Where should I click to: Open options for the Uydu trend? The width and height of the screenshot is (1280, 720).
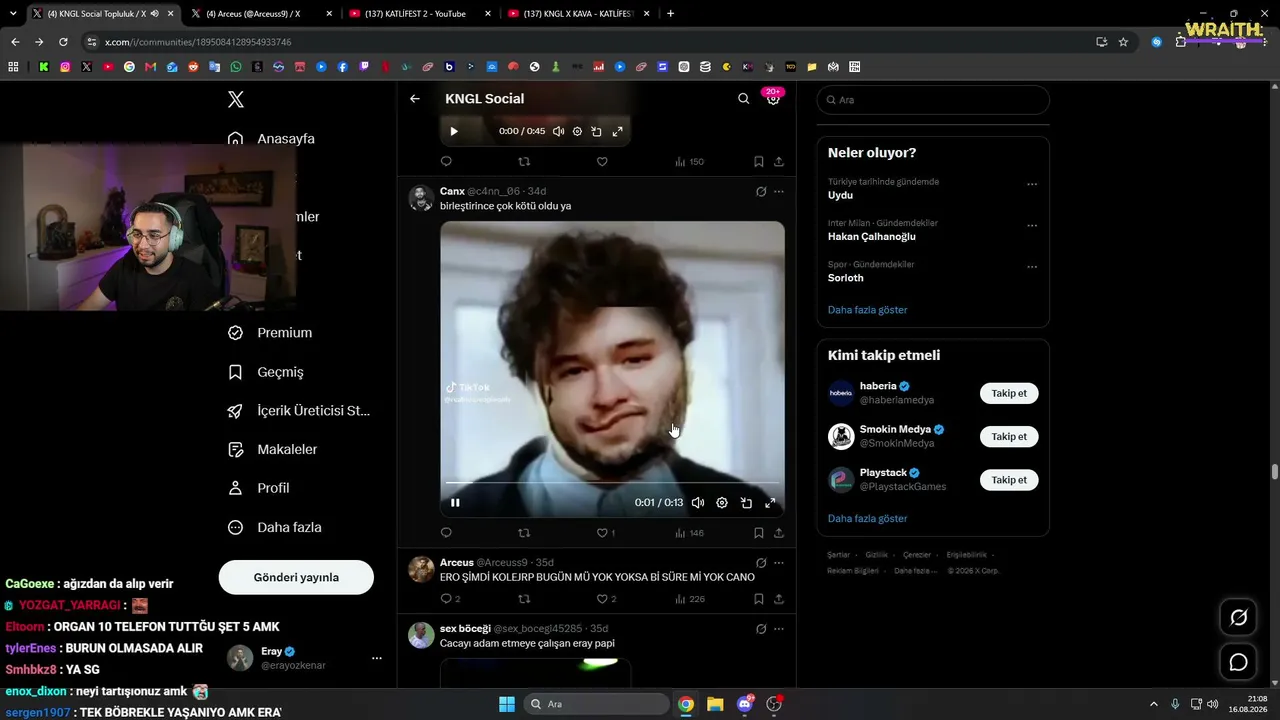tap(1032, 184)
